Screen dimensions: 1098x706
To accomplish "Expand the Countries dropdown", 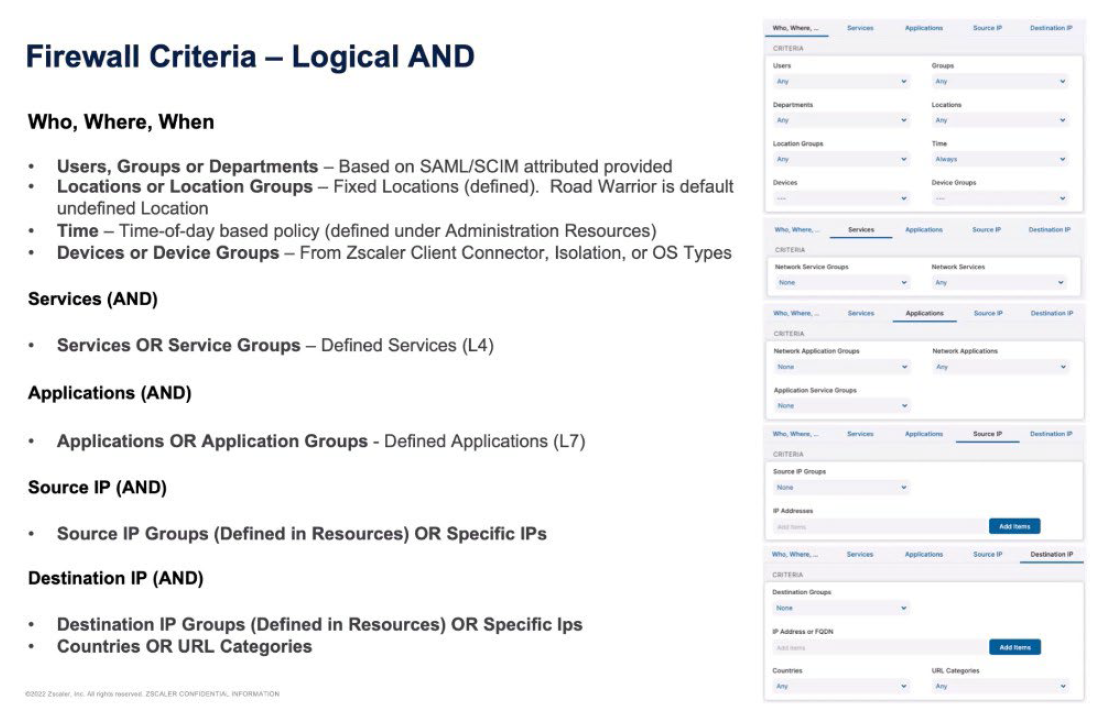I will (841, 687).
